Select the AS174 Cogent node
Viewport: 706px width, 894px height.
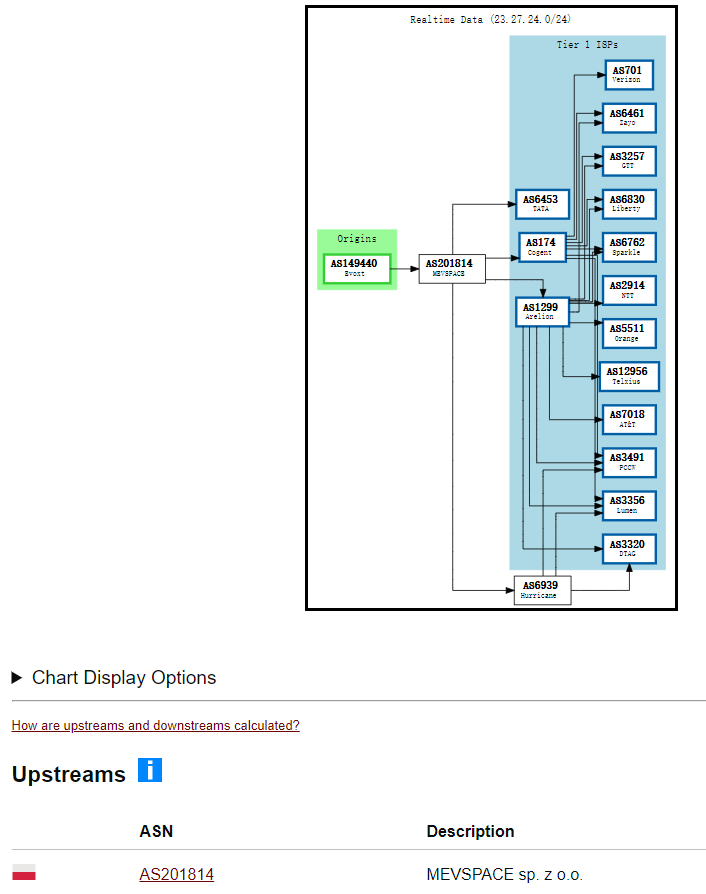click(542, 247)
